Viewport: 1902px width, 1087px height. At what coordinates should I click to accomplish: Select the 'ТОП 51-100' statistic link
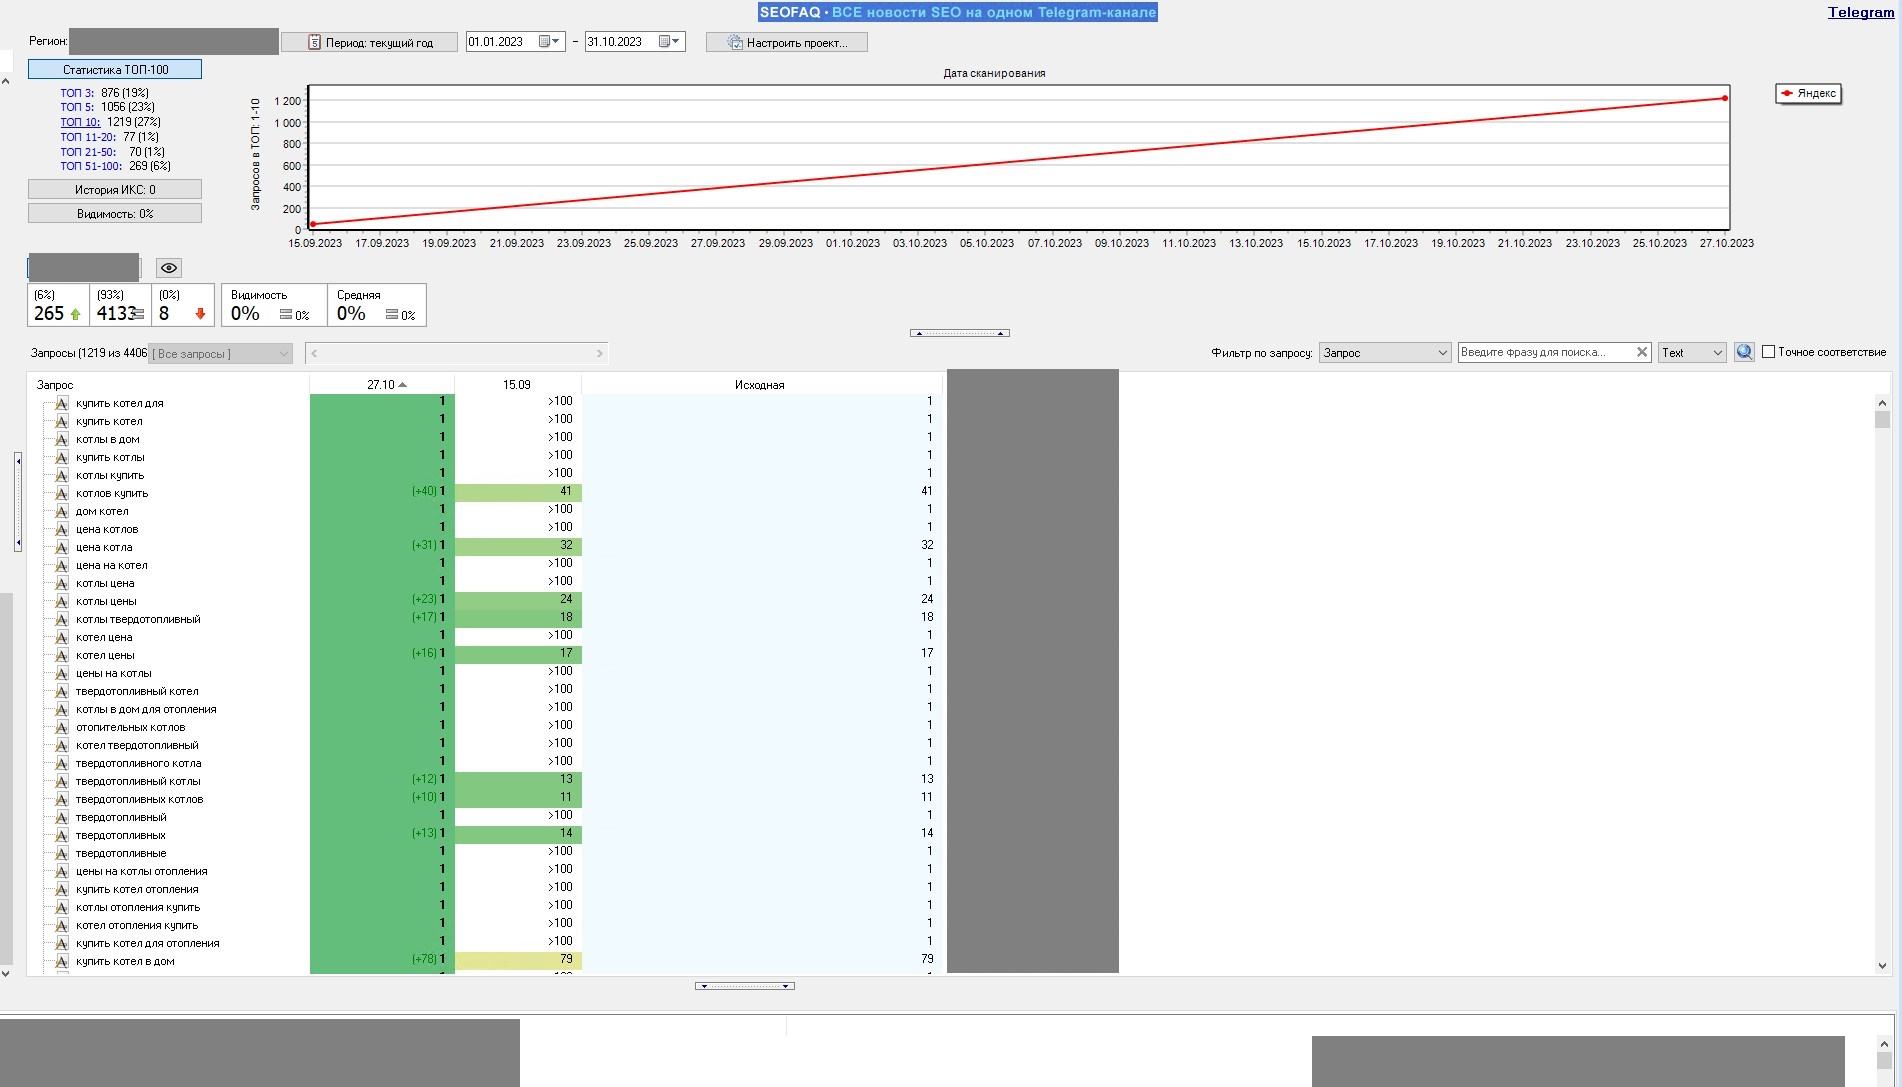tap(91, 166)
